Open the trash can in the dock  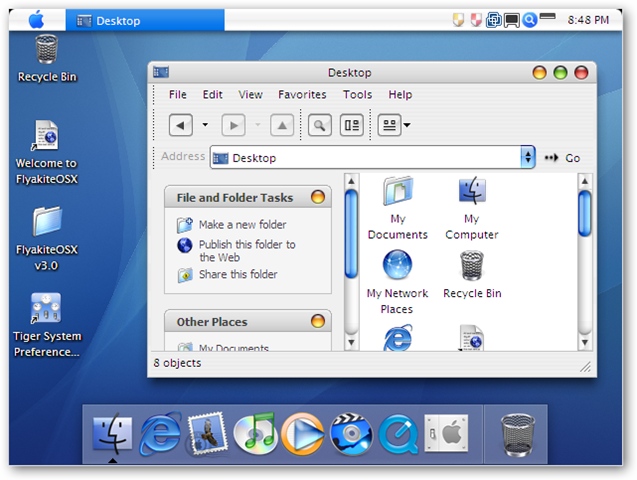click(x=518, y=435)
